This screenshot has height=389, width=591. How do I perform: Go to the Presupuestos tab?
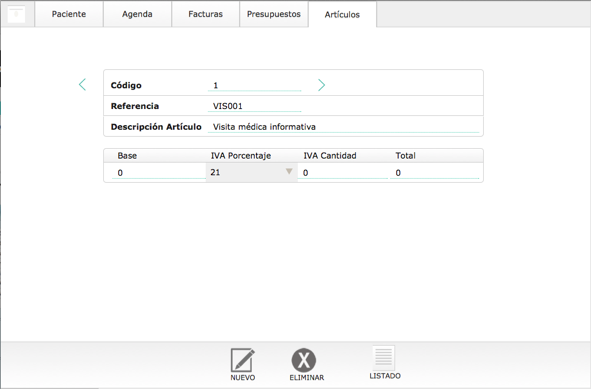(x=274, y=14)
